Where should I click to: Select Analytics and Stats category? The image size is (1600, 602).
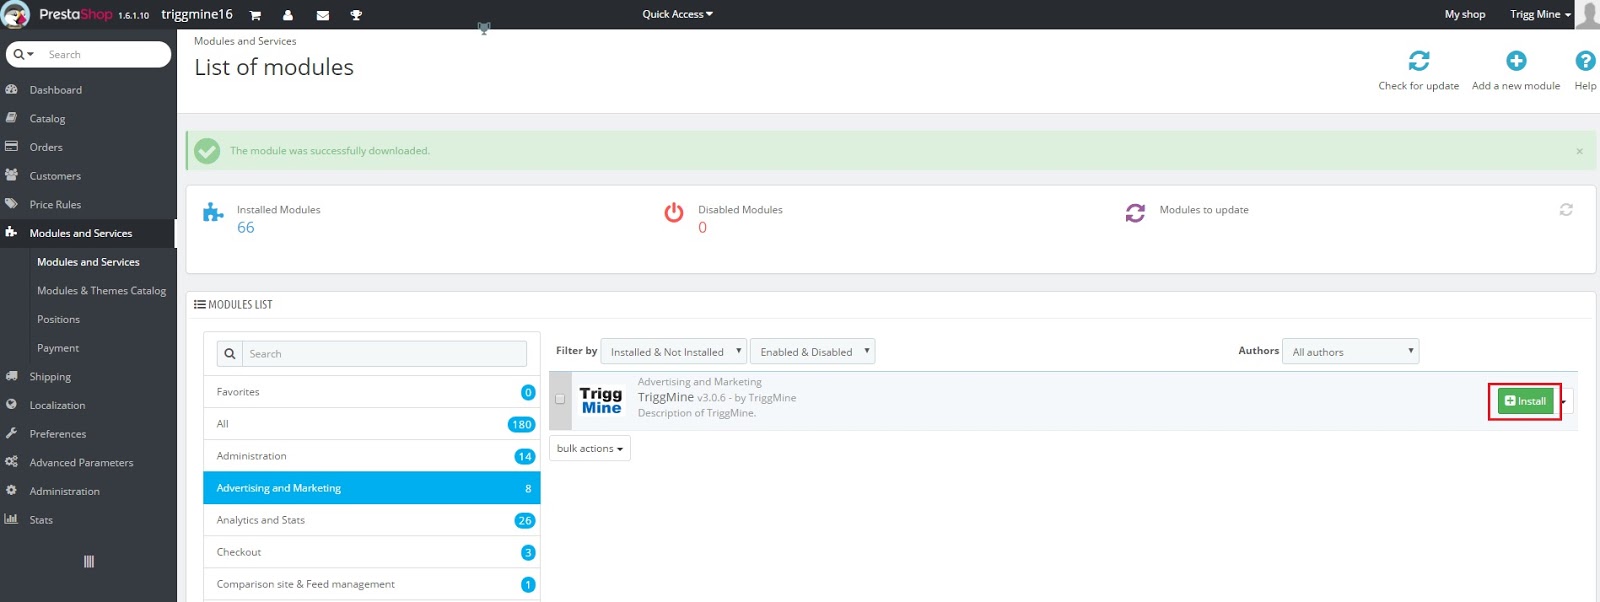pyautogui.click(x=372, y=520)
